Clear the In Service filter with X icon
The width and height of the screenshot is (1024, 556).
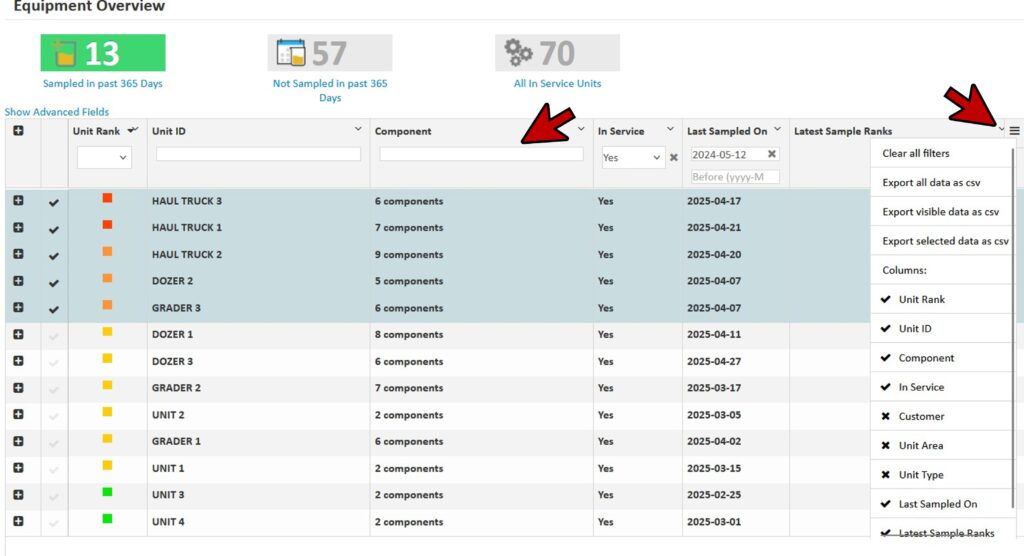coord(674,157)
